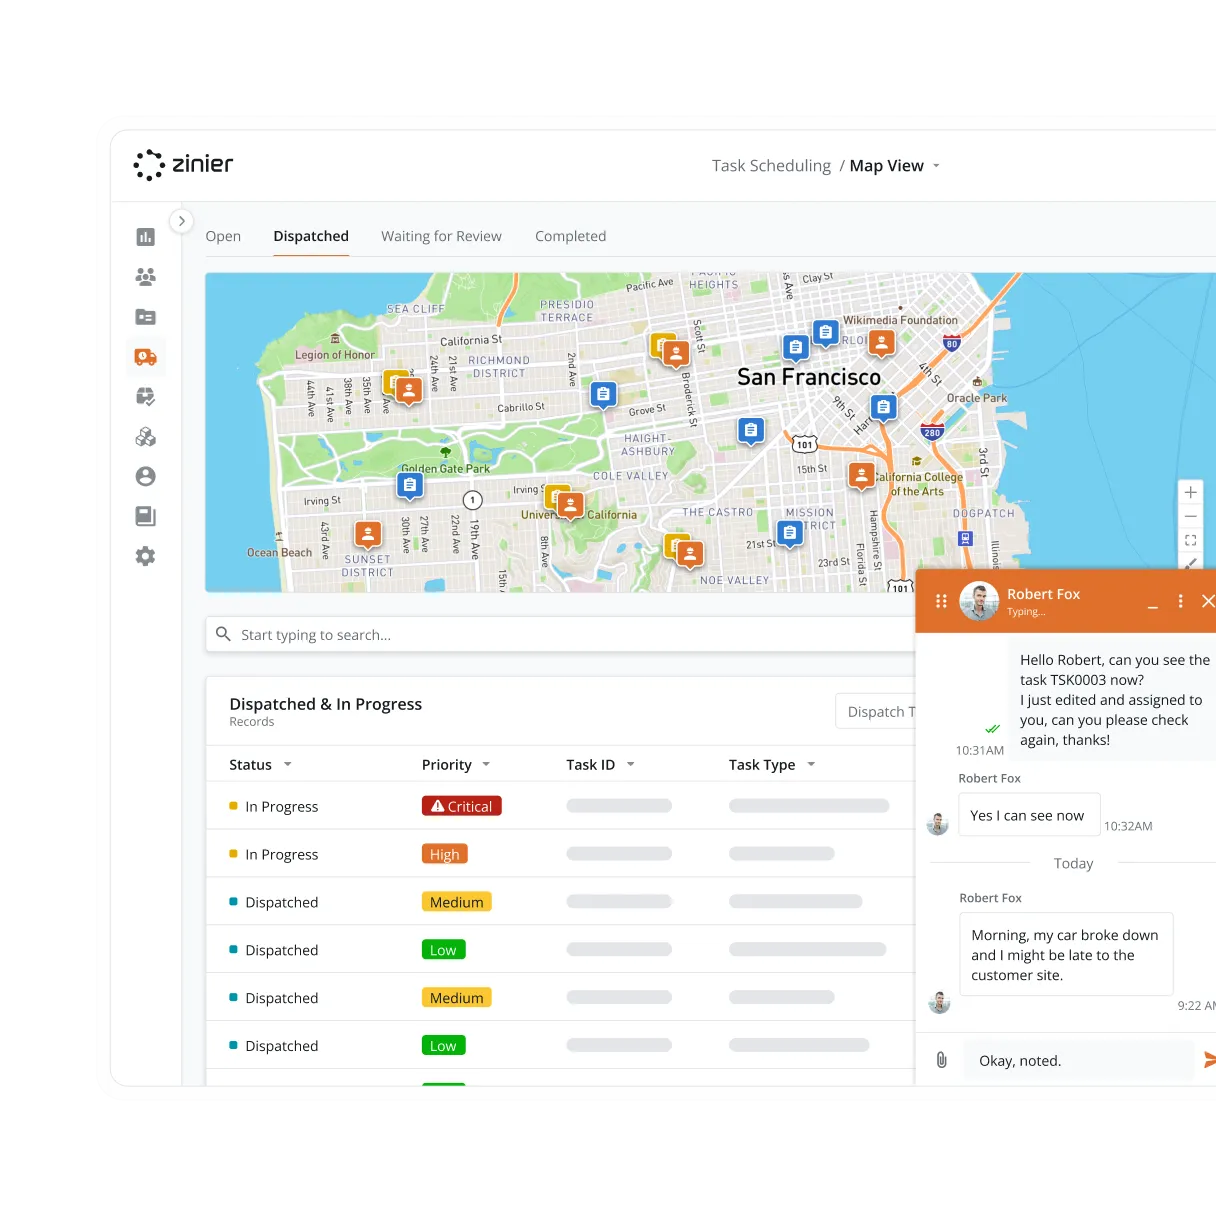The height and width of the screenshot is (1216, 1216).
Task: Select the High priority badge
Action: [x=445, y=854]
